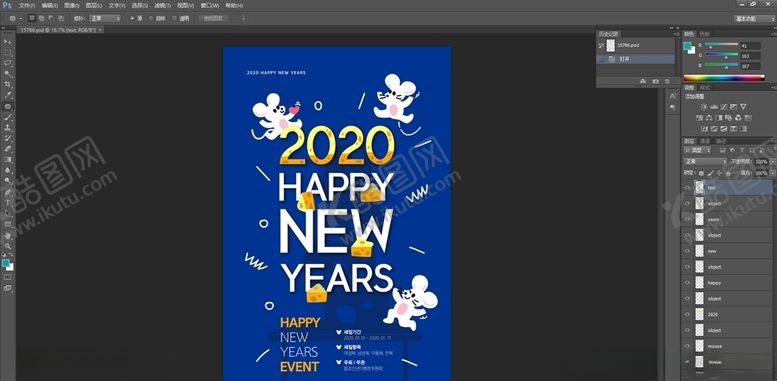Hide the '2020' layer
Screen dimensions: 777x381
[687, 314]
